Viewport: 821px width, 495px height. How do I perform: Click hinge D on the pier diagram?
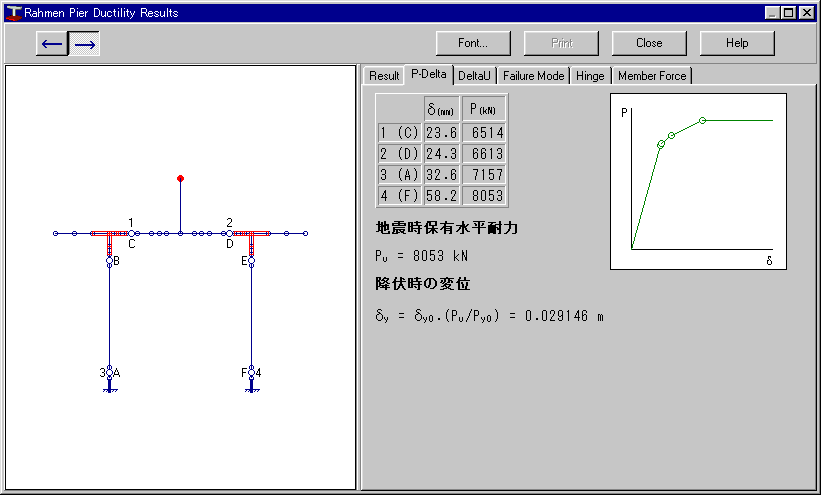[229, 234]
